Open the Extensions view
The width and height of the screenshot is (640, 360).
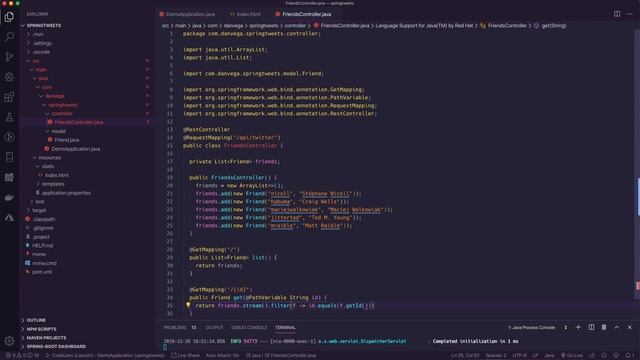click(x=9, y=97)
